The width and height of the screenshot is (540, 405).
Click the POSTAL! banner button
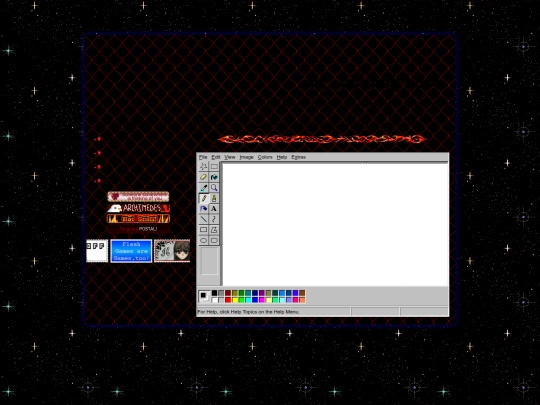pyautogui.click(x=138, y=229)
